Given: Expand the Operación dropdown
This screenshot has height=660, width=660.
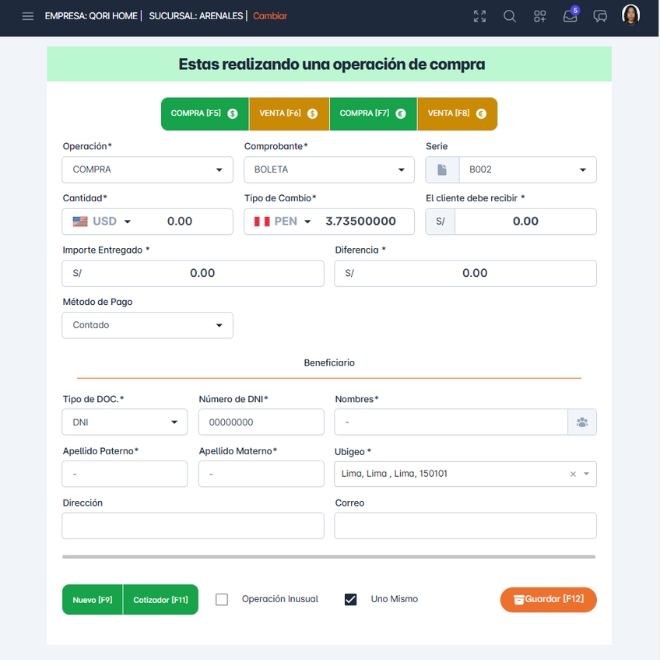Looking at the screenshot, I should [147, 170].
